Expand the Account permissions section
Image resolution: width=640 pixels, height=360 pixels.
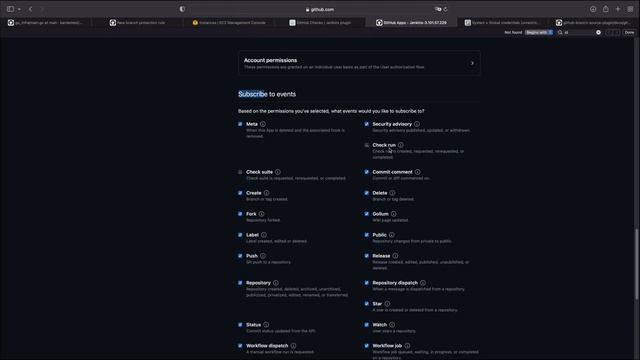click(x=472, y=63)
